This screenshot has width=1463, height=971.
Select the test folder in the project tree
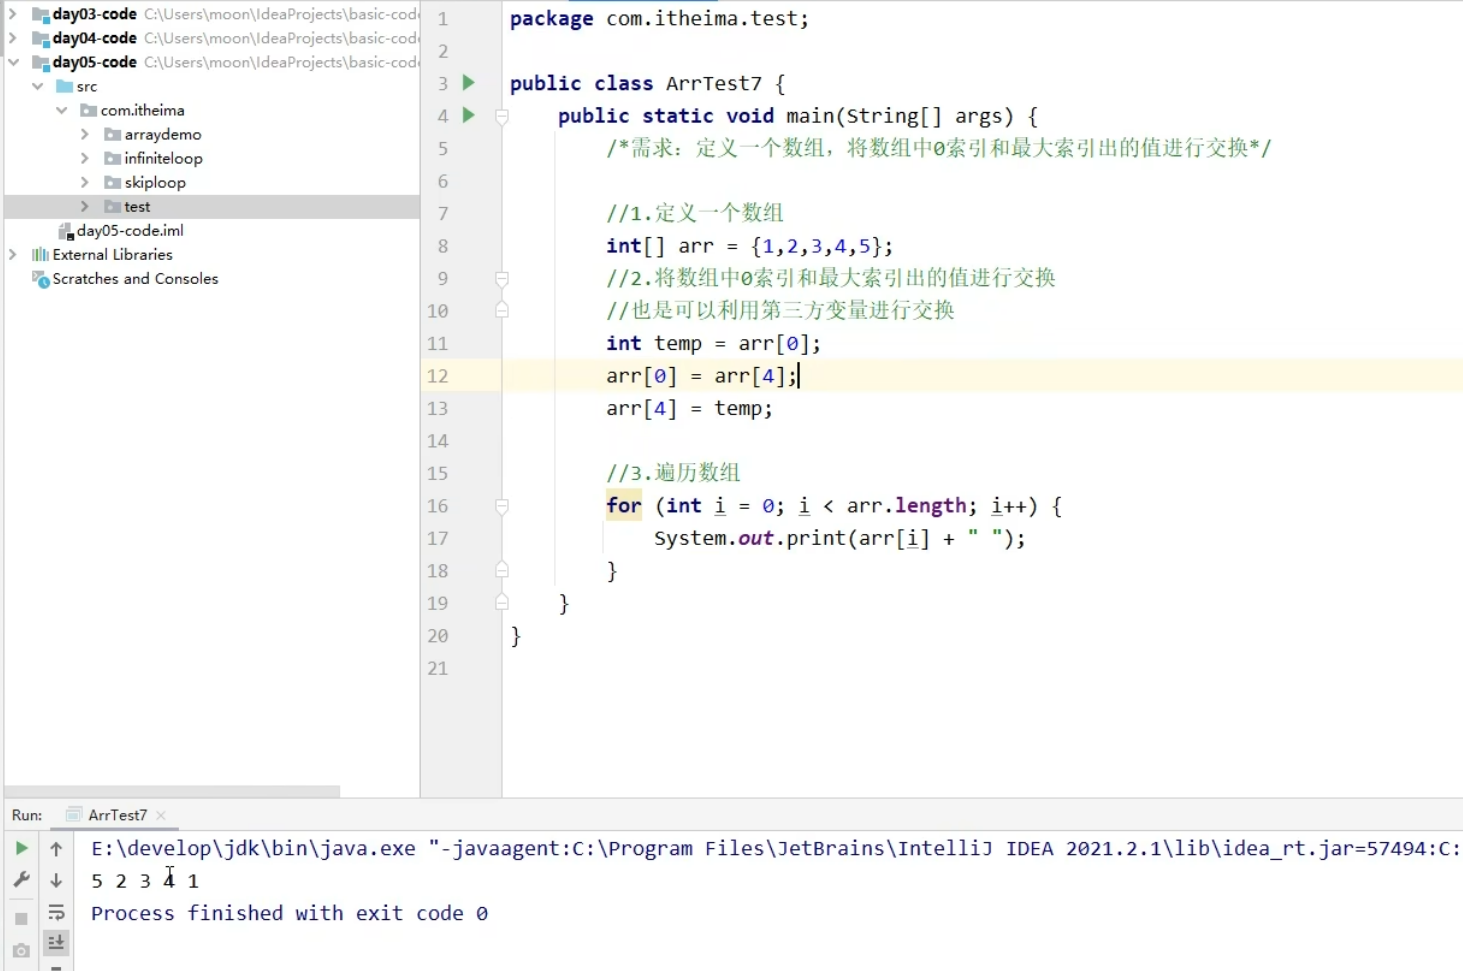[137, 206]
